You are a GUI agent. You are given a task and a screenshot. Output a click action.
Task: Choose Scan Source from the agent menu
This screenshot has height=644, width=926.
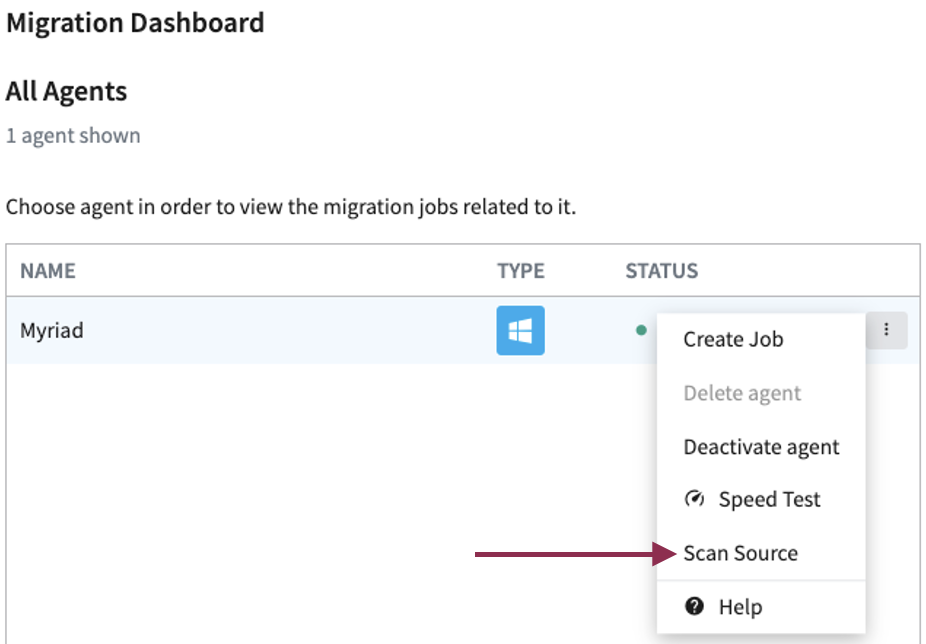tap(741, 553)
